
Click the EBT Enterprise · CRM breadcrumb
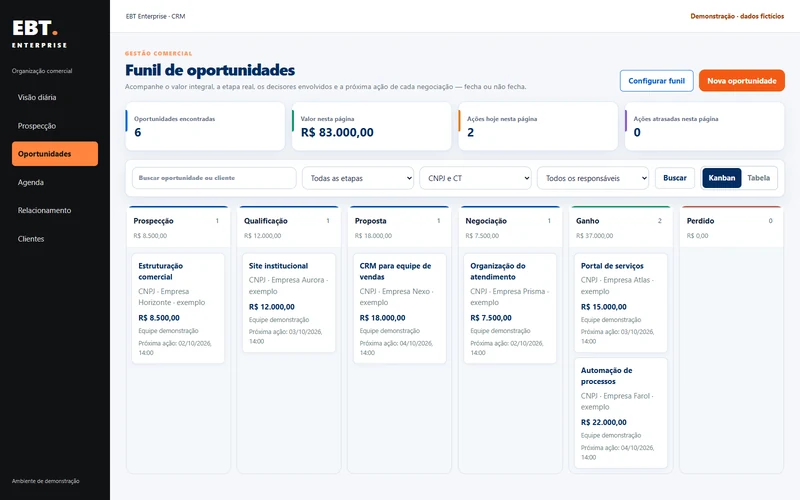click(156, 16)
